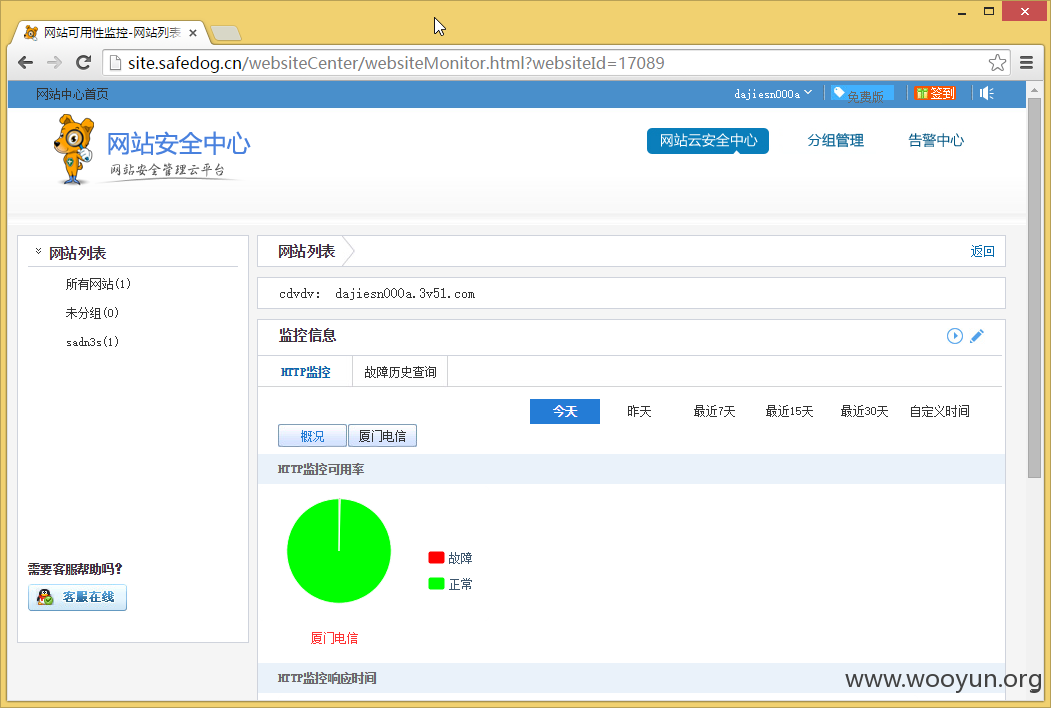Click the speaker announcement icon in top bar

pos(987,93)
